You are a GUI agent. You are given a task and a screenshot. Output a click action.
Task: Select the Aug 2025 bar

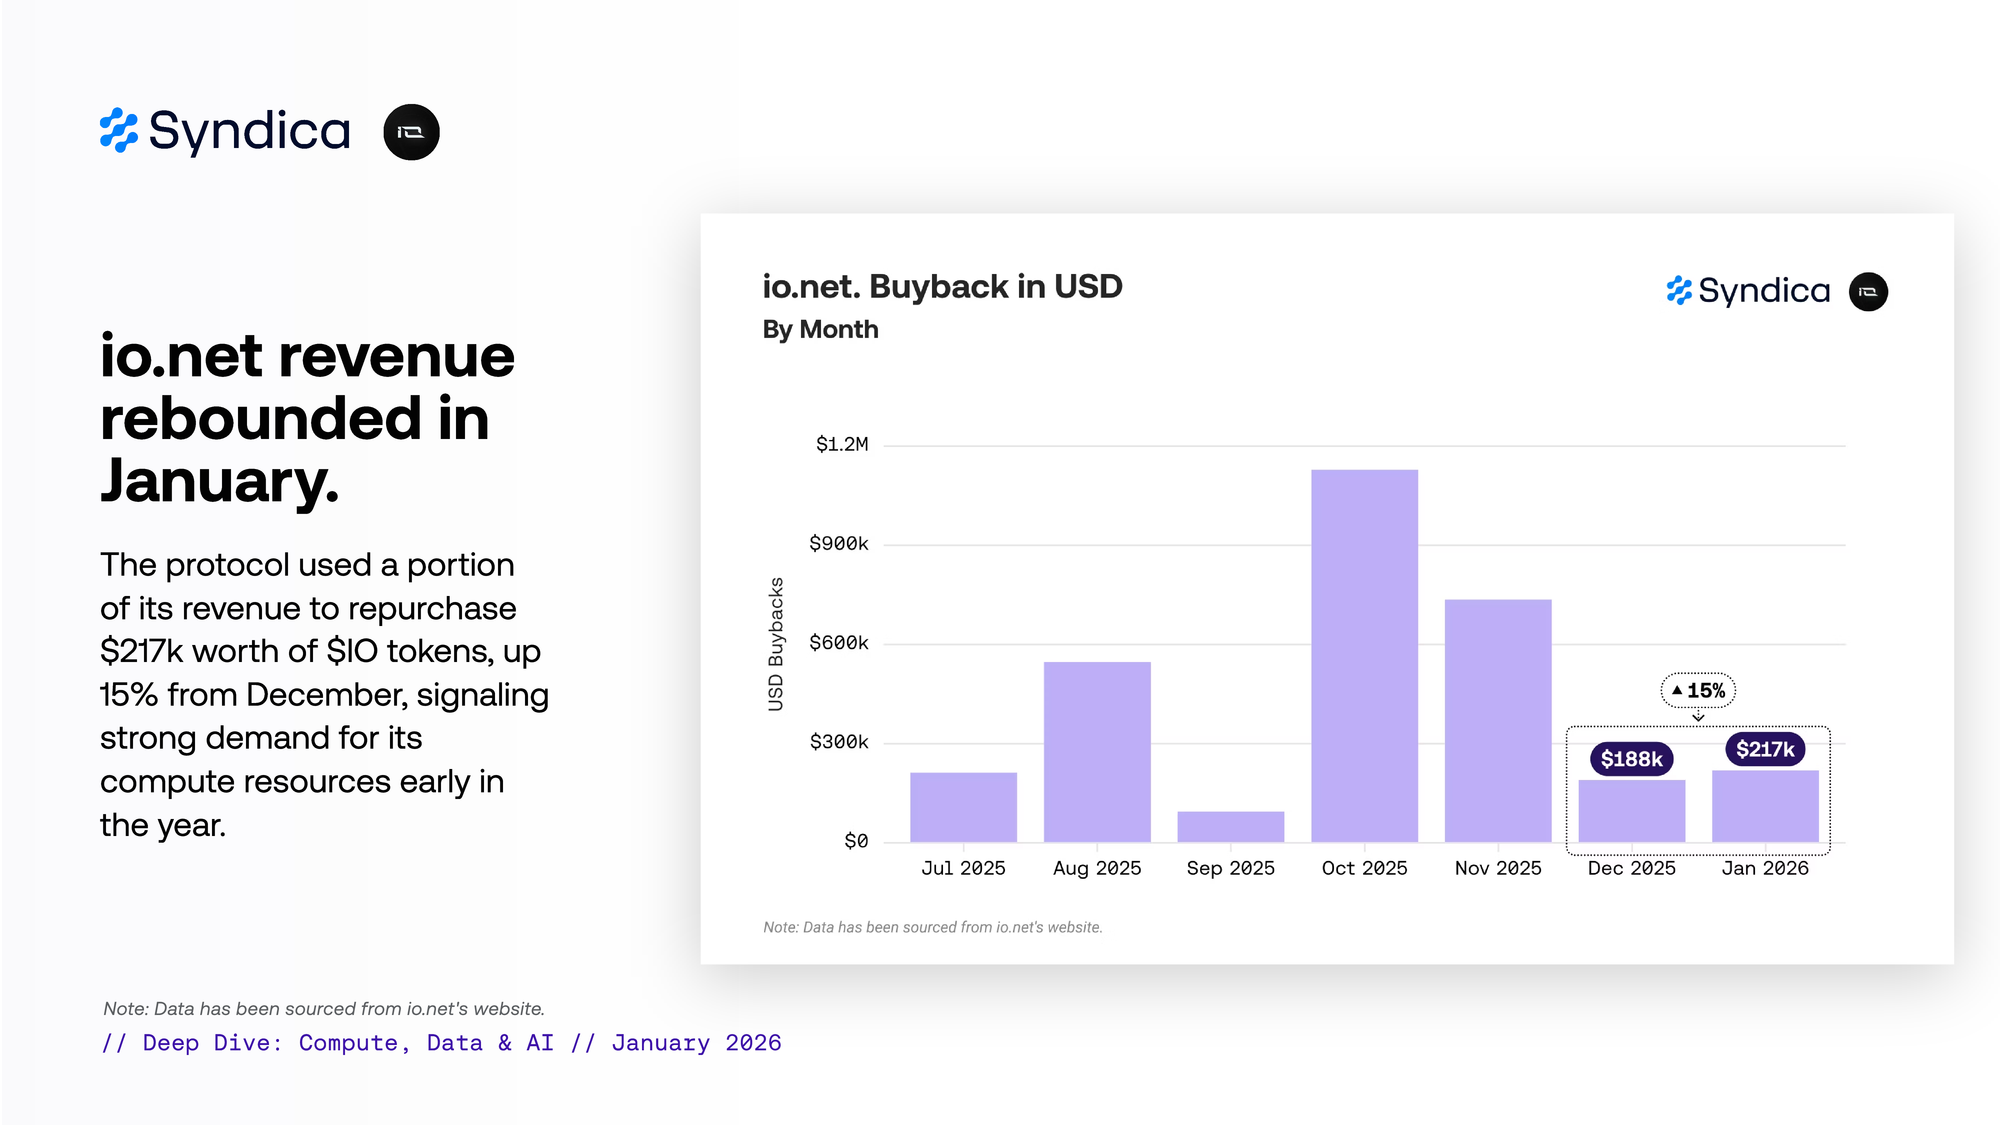coord(1097,751)
